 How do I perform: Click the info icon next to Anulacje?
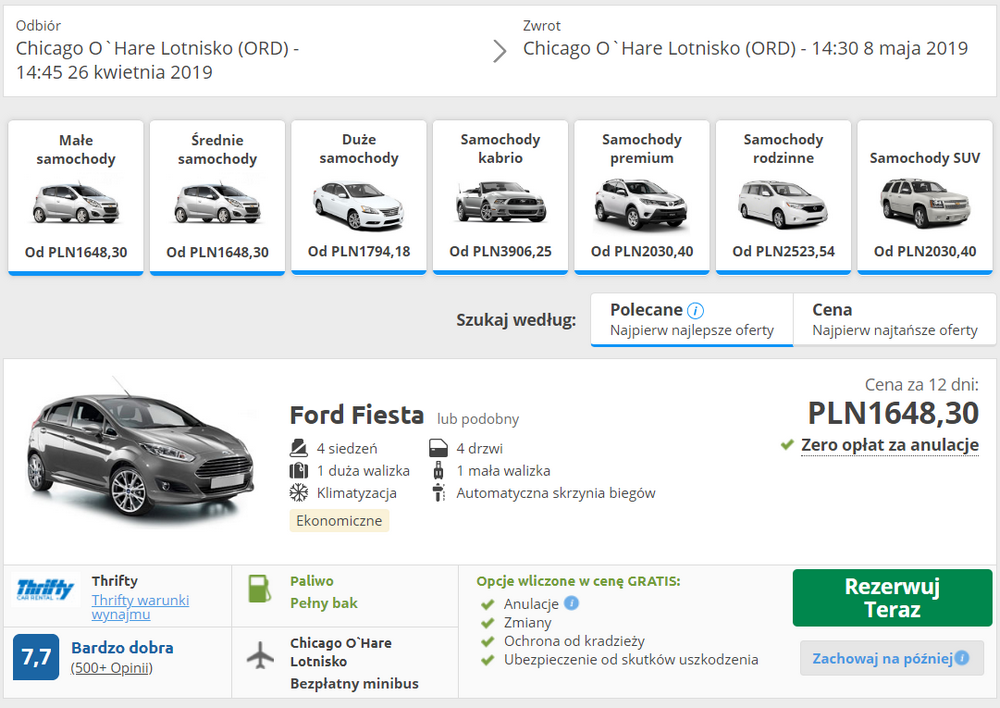(571, 603)
